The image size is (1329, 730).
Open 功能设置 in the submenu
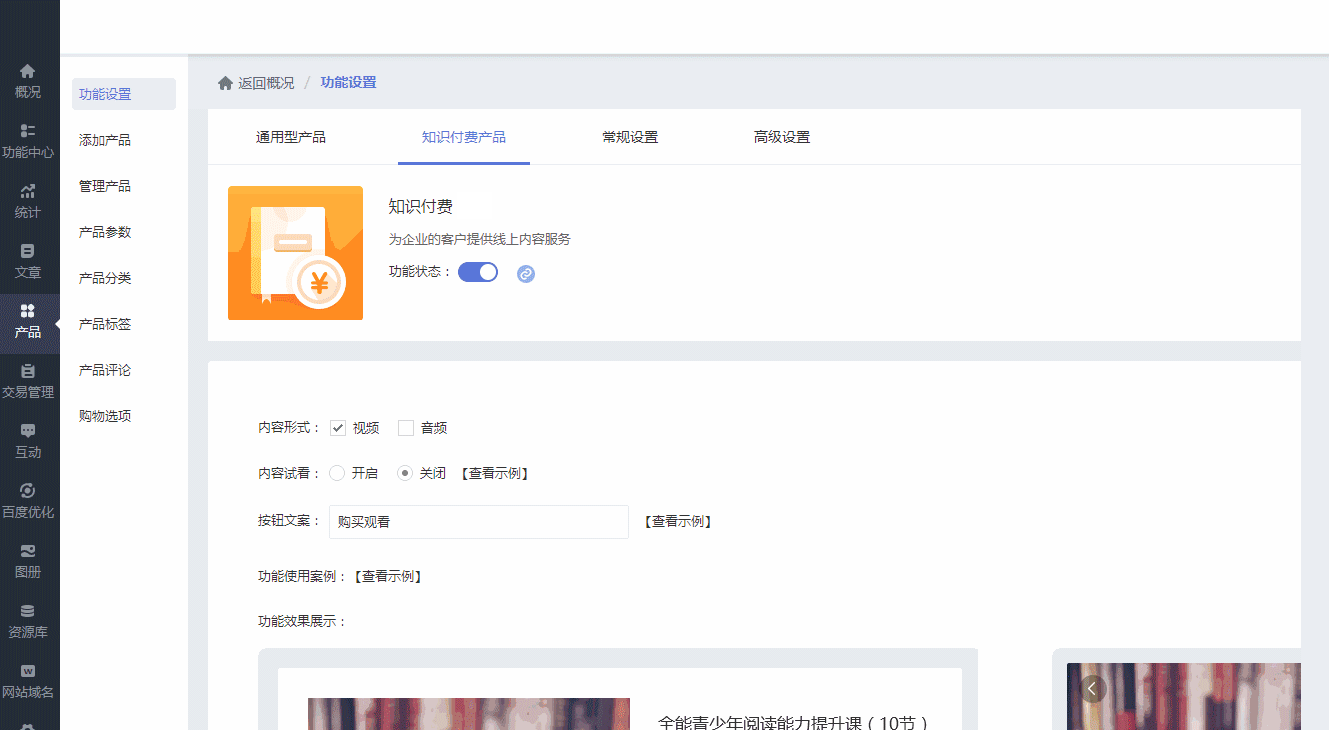[124, 94]
